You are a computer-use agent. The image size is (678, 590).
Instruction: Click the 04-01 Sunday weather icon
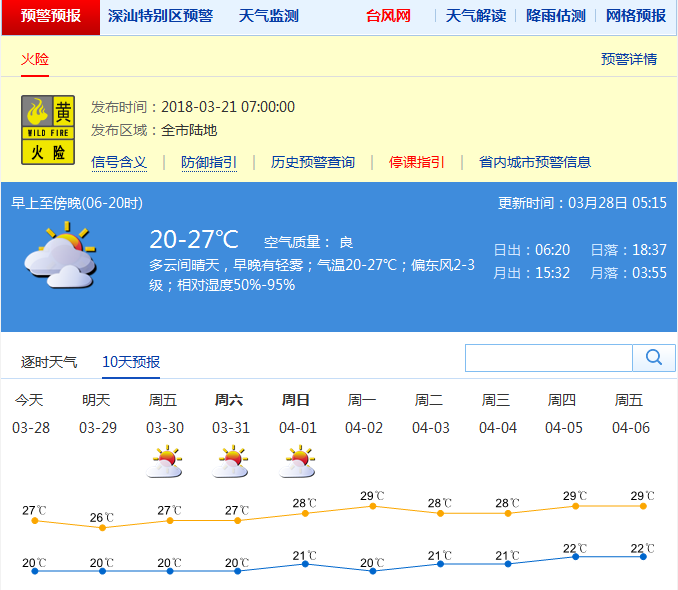pos(297,462)
